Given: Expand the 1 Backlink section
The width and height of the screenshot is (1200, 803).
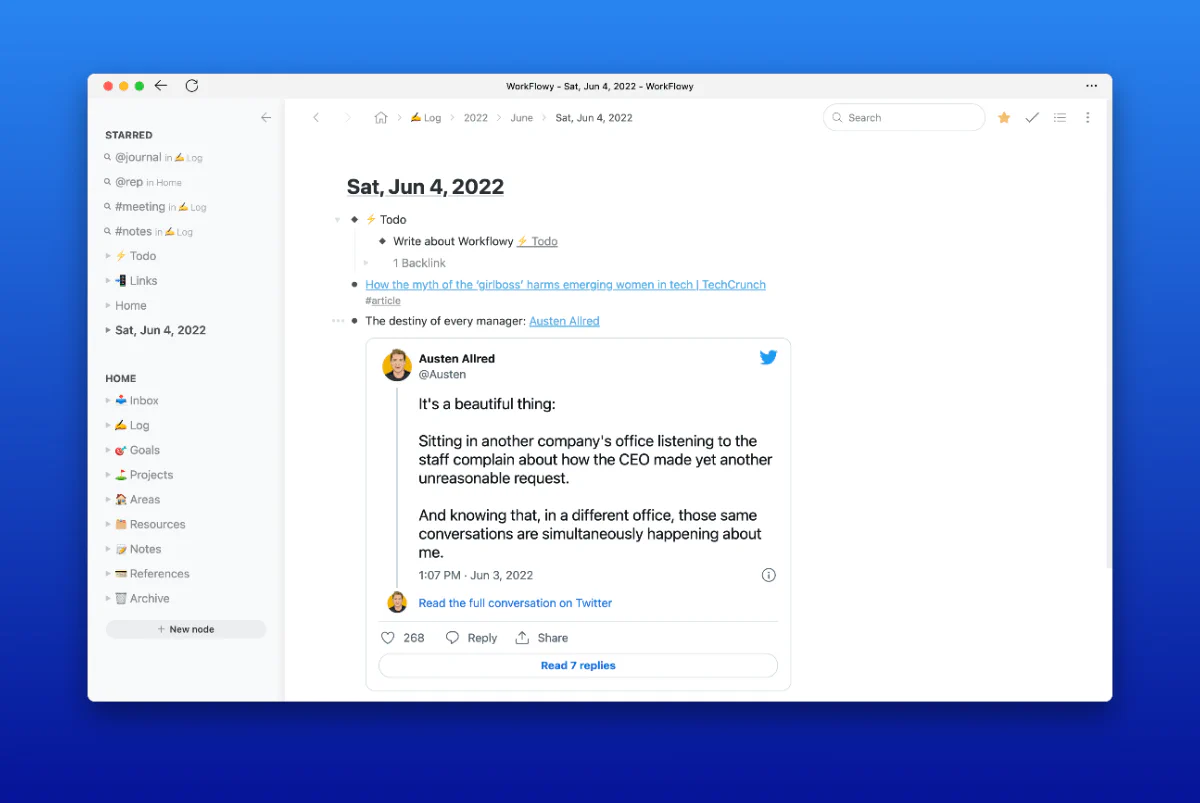Looking at the screenshot, I should 366,263.
